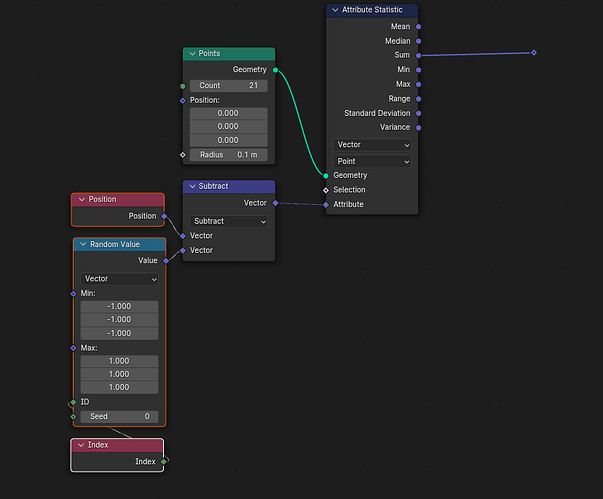
Task: Click the Radius input socket
Action: [183, 155]
